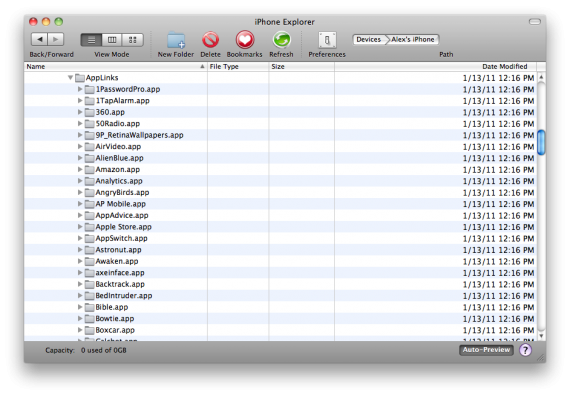This screenshot has width=570, height=396.
Task: Select the 1PasswordPro.app file name
Action: click(128, 89)
